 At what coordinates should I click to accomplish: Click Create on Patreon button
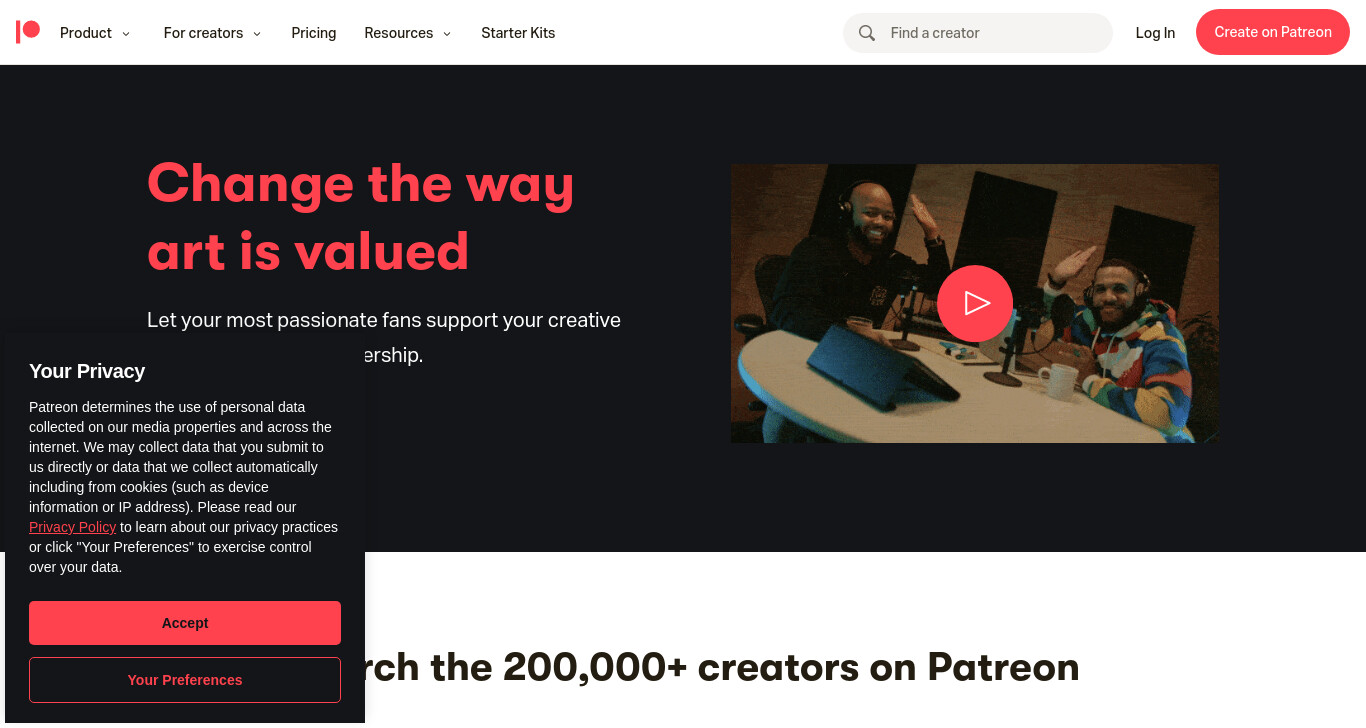(x=1273, y=32)
